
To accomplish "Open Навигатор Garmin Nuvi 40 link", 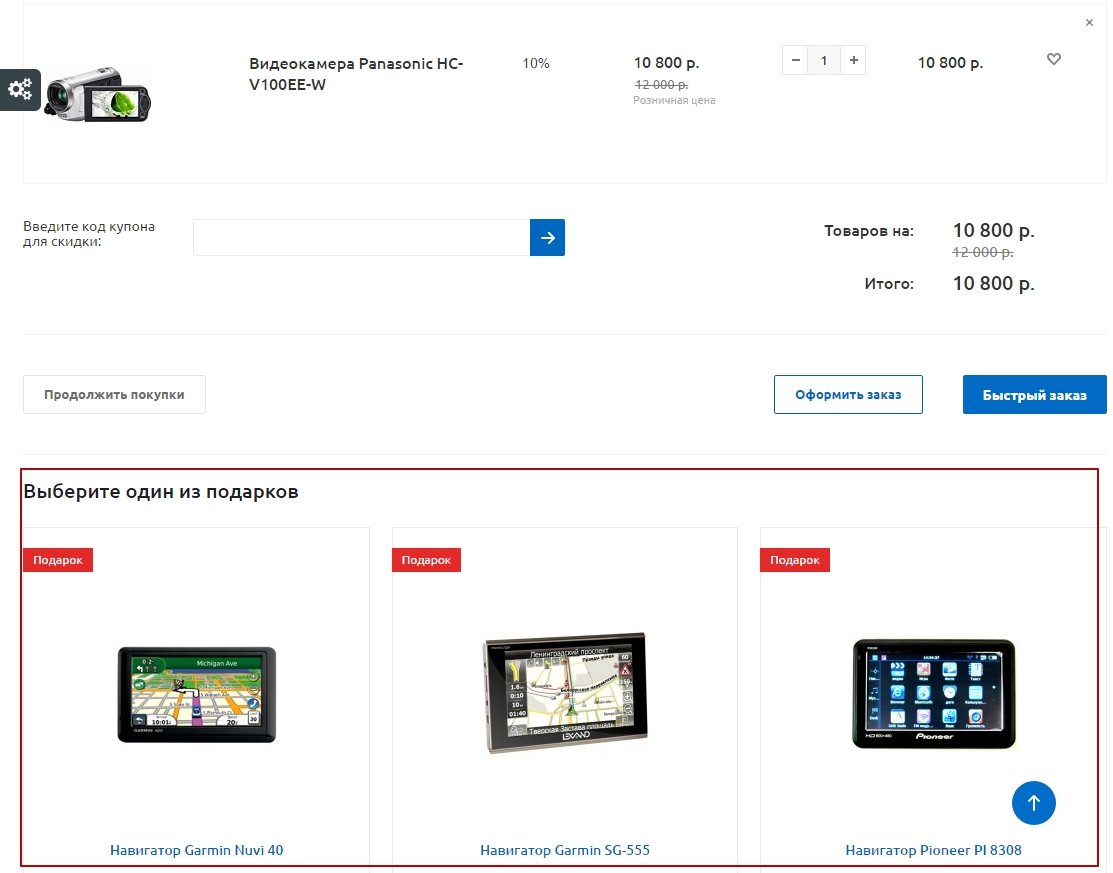I will click(197, 850).
